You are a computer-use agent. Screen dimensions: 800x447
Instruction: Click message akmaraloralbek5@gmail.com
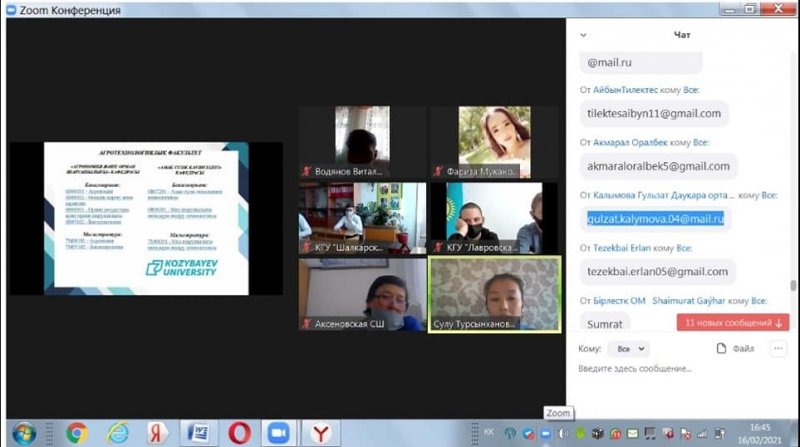658,166
